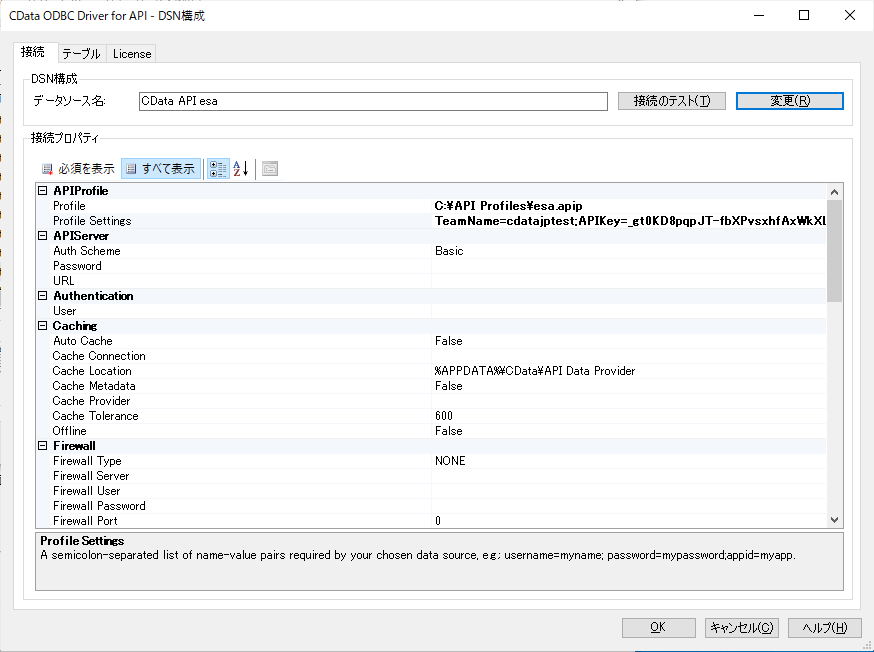Viewport: 874px width, 652px height.
Task: Confirm with the OK button
Action: tap(658, 628)
